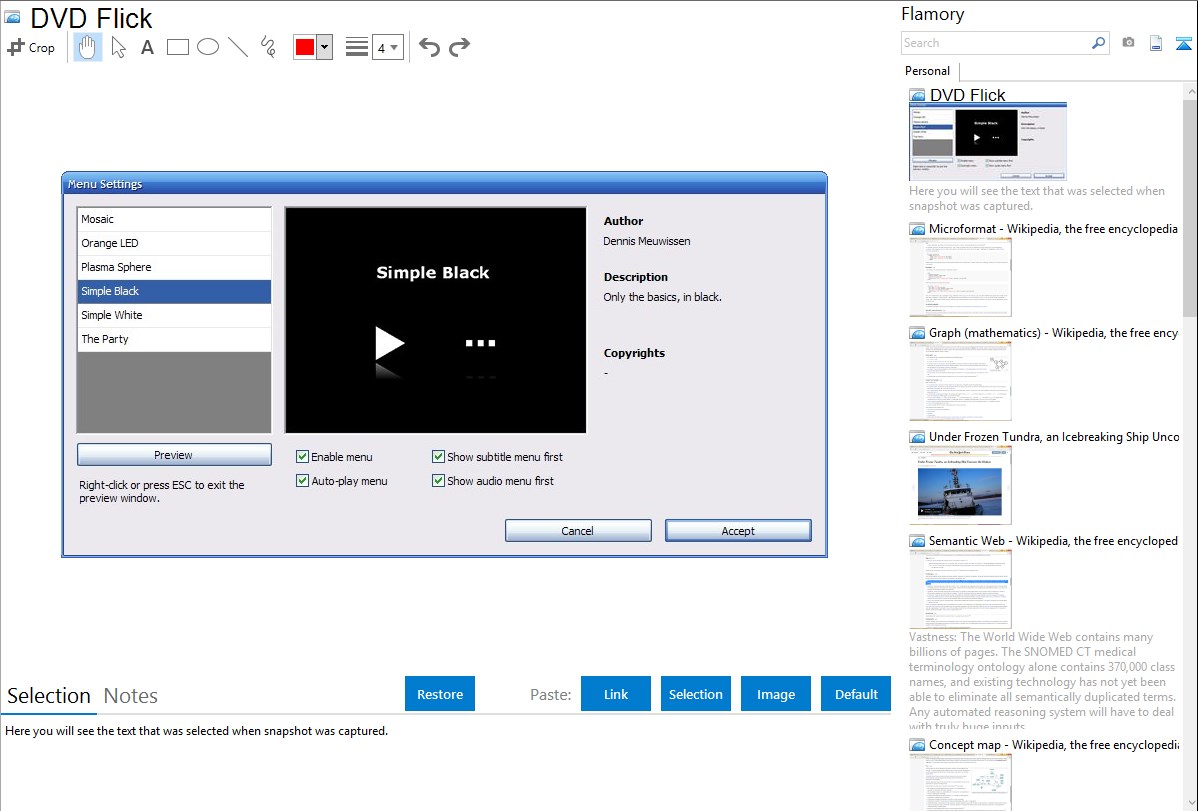Screen dimensions: 1198x811
Task: Paste as Selection button
Action: click(x=695, y=694)
